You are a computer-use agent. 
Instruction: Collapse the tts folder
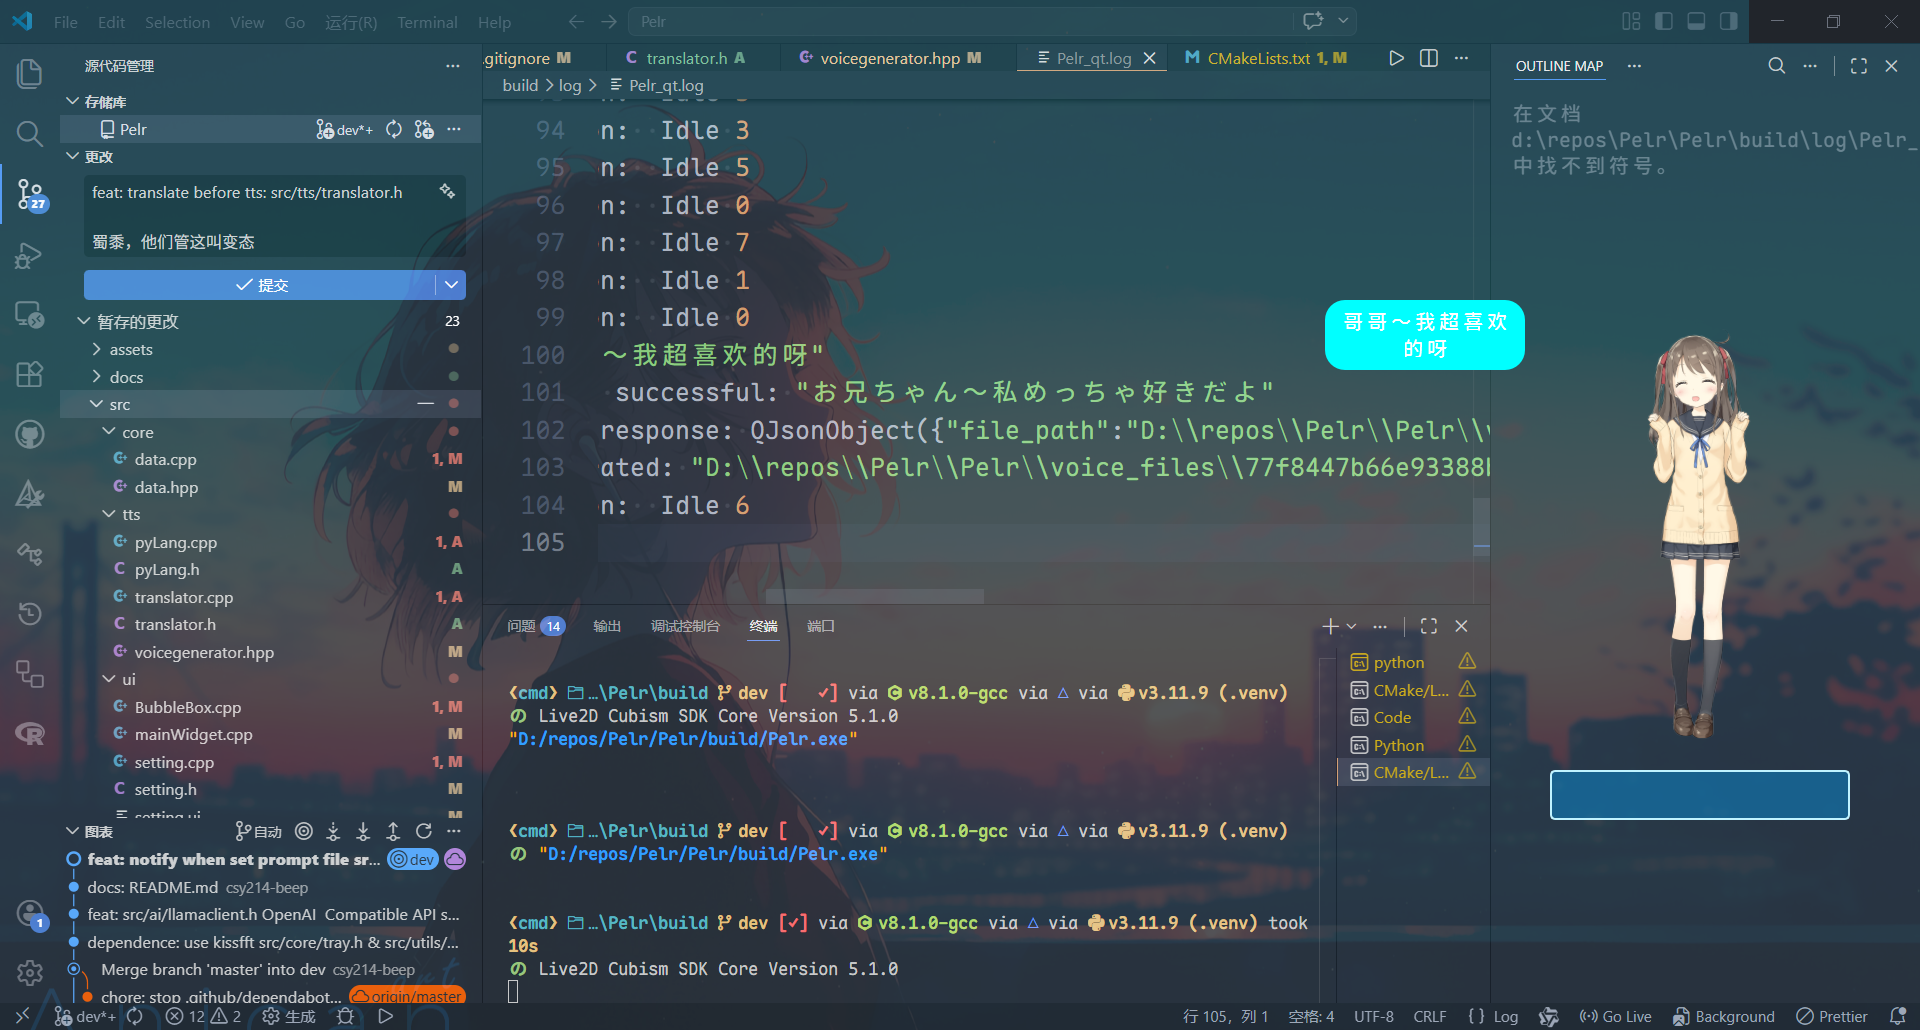pos(109,514)
